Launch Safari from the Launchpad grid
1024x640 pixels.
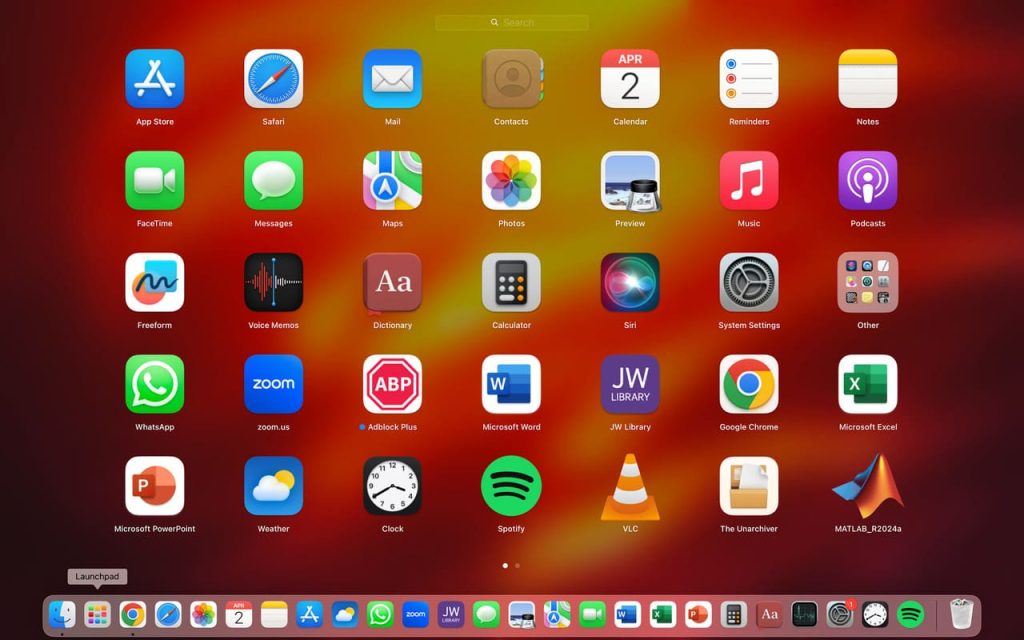[274, 78]
